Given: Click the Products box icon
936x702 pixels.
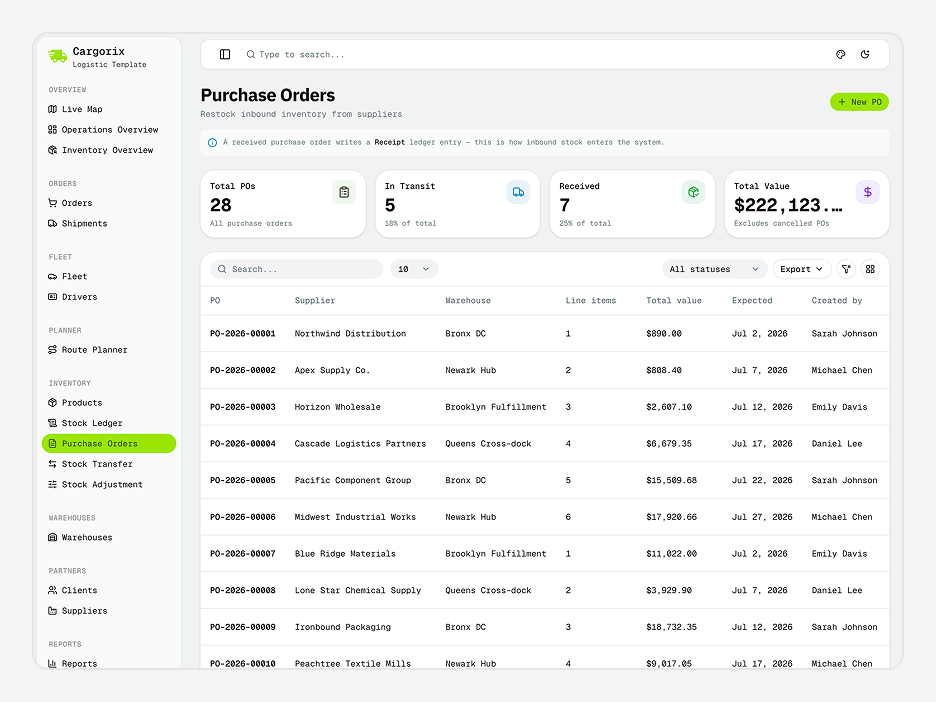Looking at the screenshot, I should (53, 403).
